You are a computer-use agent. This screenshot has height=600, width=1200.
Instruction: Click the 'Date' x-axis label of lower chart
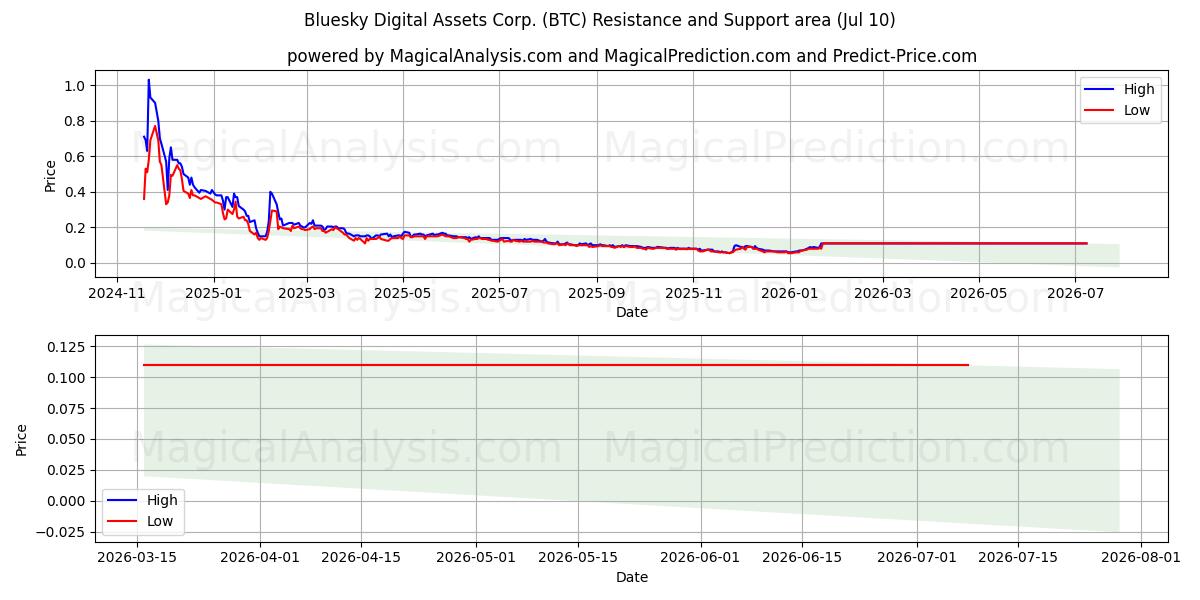pyautogui.click(x=632, y=577)
